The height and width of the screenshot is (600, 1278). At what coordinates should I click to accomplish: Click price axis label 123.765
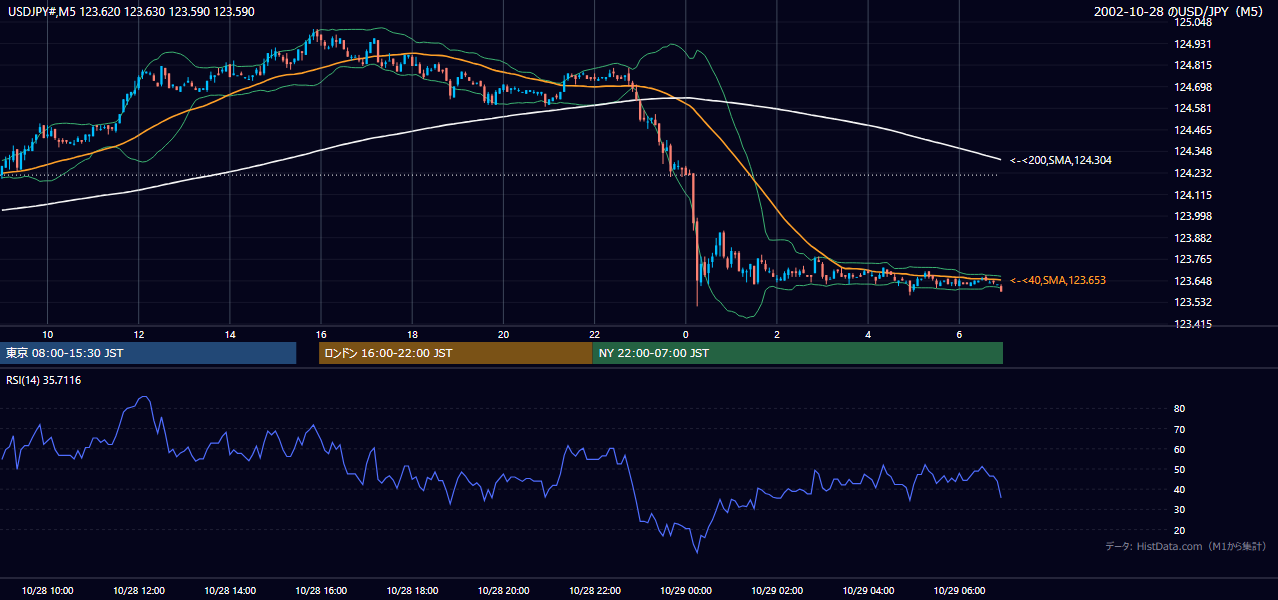coord(1193,259)
